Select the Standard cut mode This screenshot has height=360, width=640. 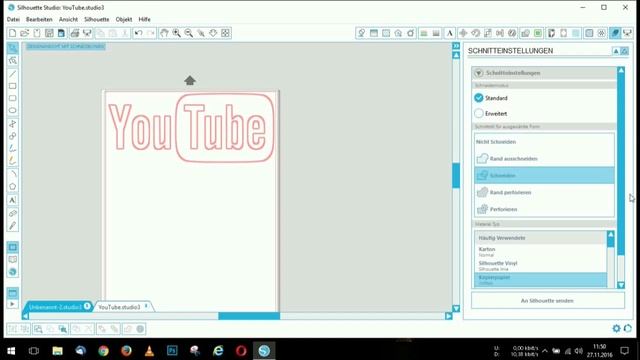point(479,98)
